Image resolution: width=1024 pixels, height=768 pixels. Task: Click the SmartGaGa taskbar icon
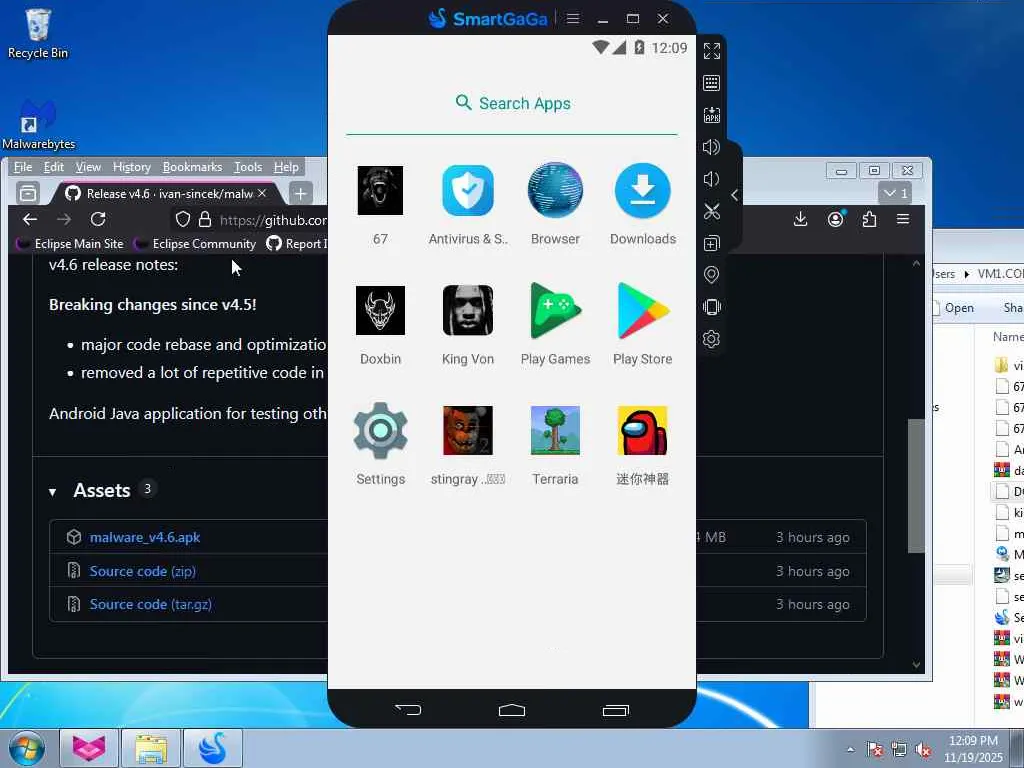pyautogui.click(x=213, y=748)
